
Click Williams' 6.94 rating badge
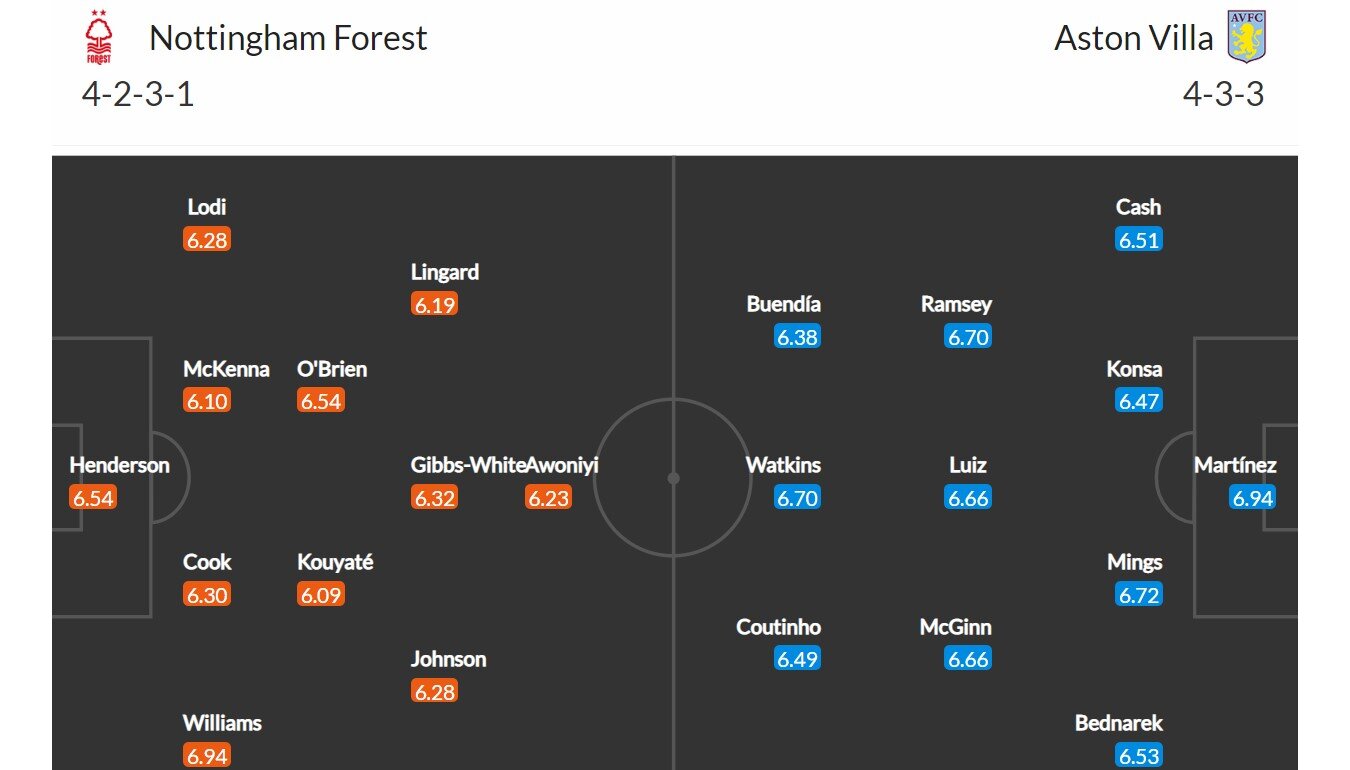coord(207,756)
